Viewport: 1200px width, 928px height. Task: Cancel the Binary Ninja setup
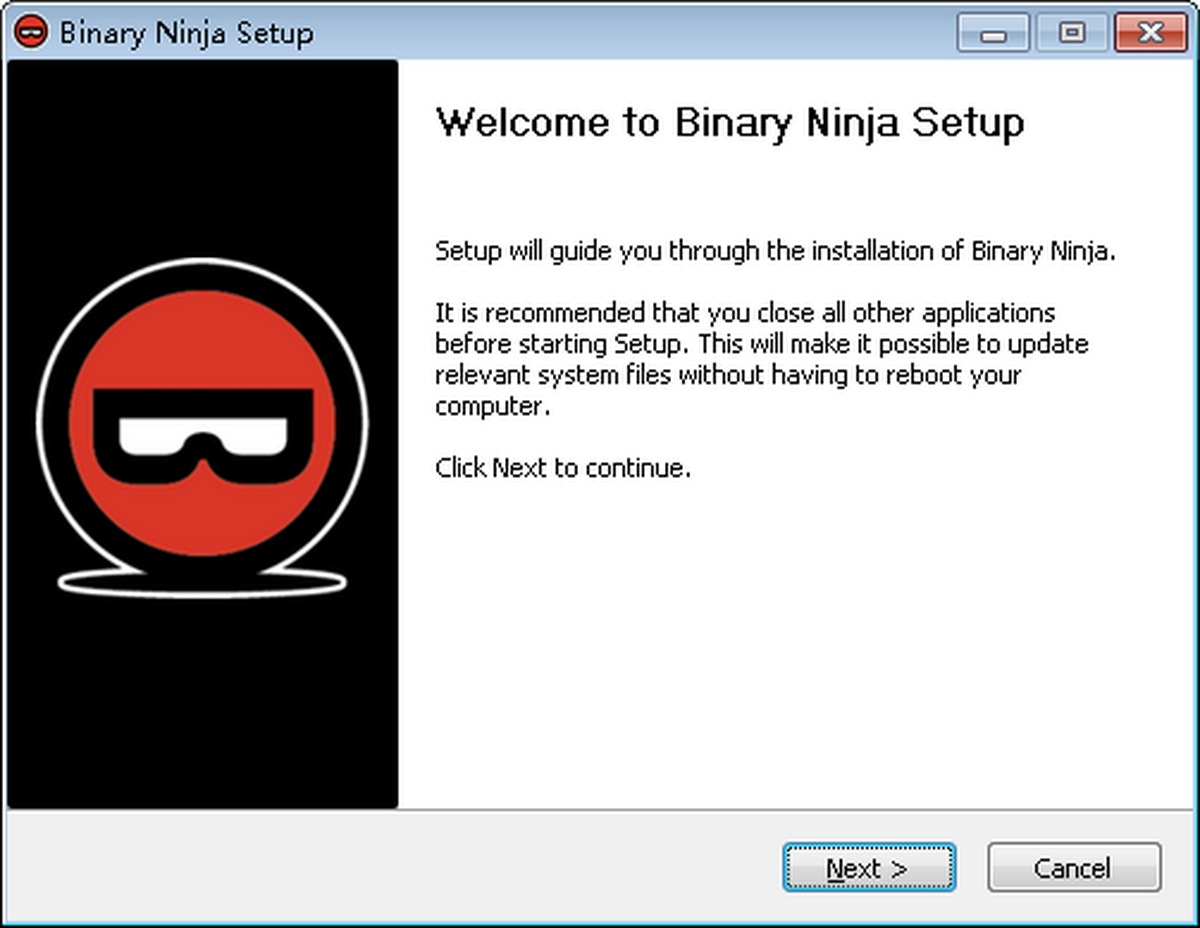[x=1074, y=867]
